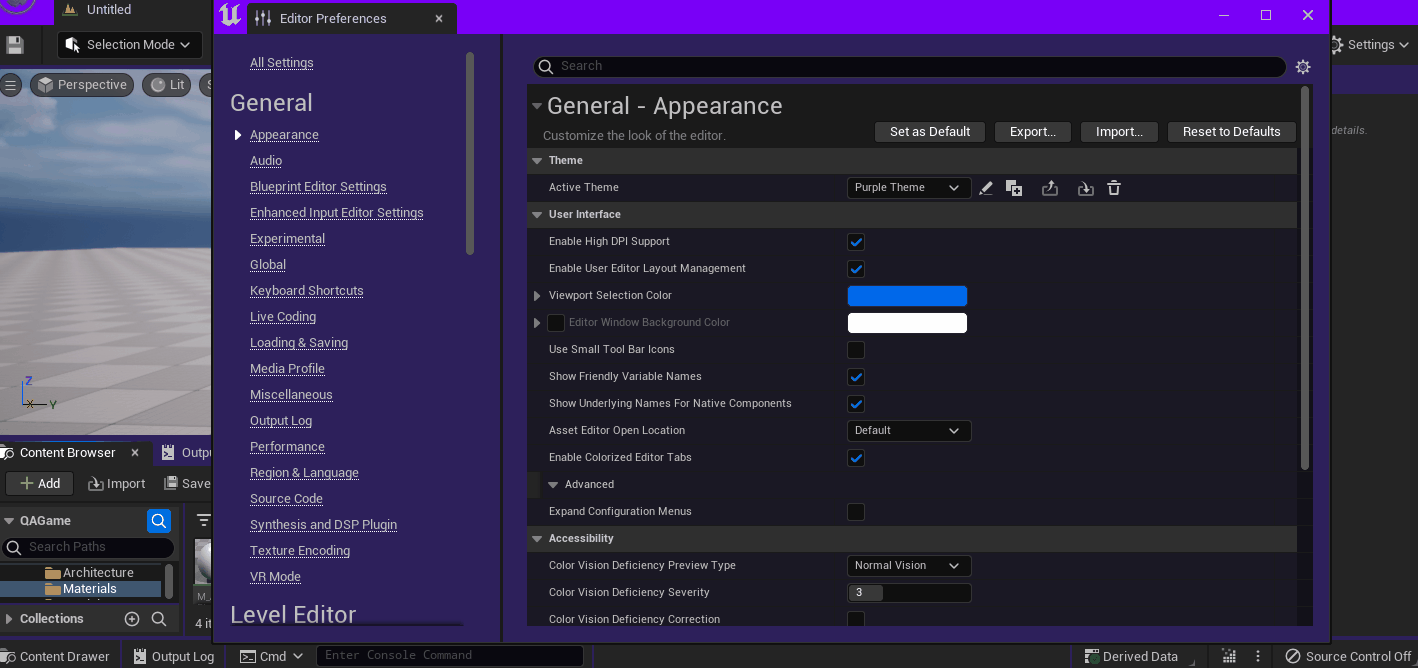Open the settings gear beside preferences search
Viewport: 1418px width, 668px height.
[x=1302, y=66]
